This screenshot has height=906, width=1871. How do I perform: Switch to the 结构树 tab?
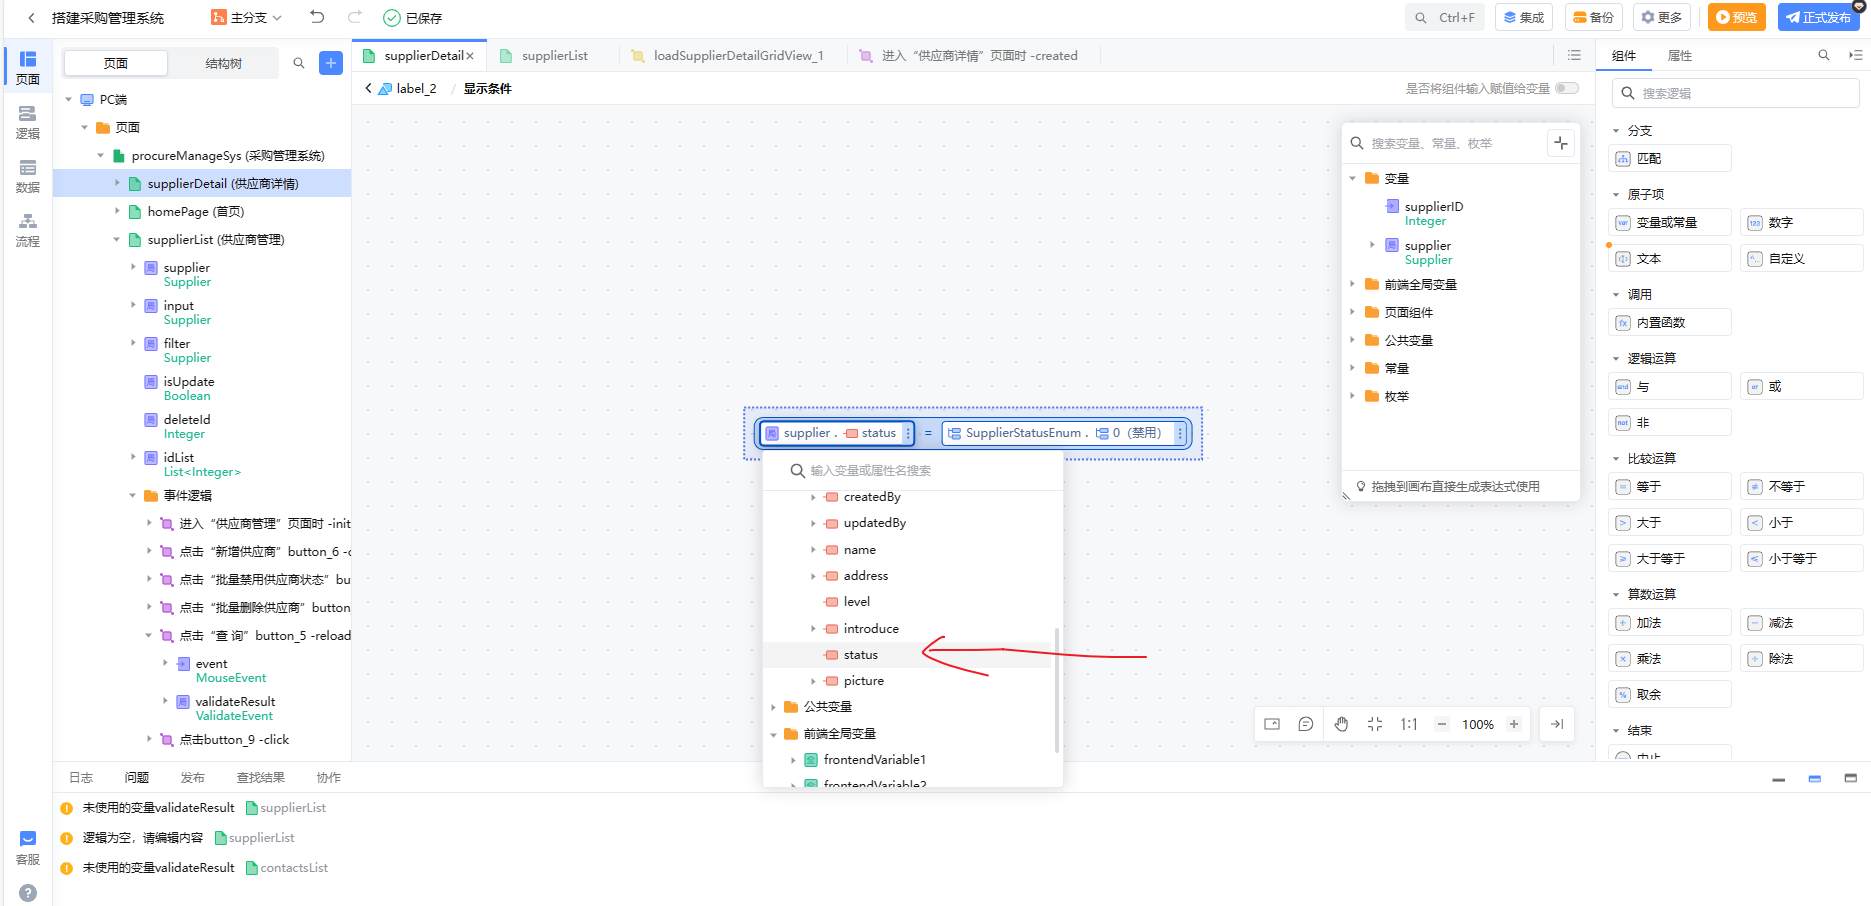223,63
